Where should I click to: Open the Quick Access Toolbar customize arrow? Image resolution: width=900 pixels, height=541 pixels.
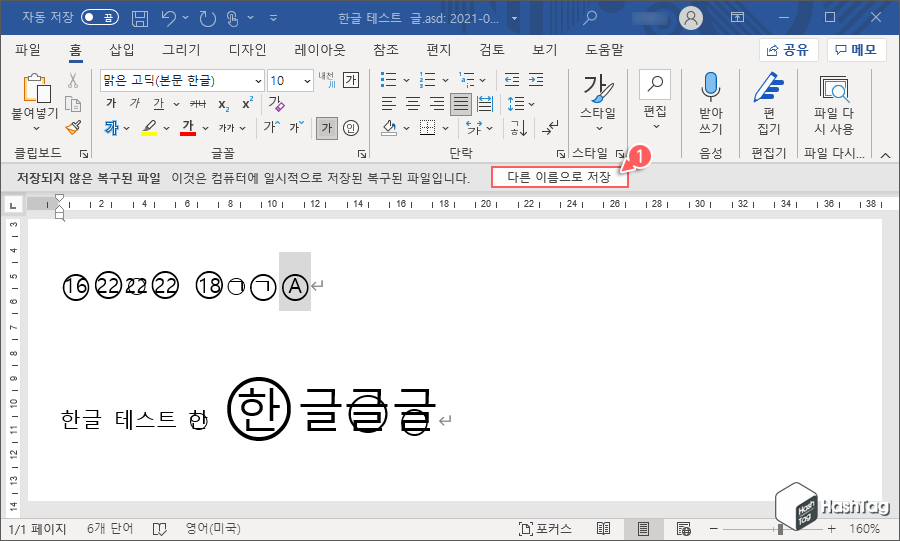(x=274, y=18)
